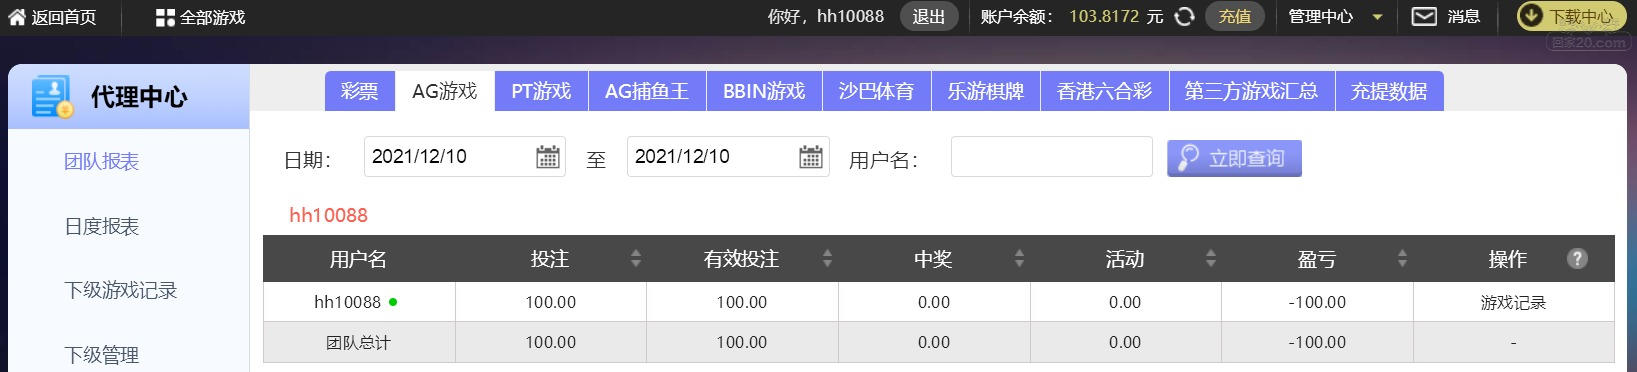This screenshot has width=1637, height=372.
Task: Open 日度报表 in the sidebar
Action: (102, 226)
